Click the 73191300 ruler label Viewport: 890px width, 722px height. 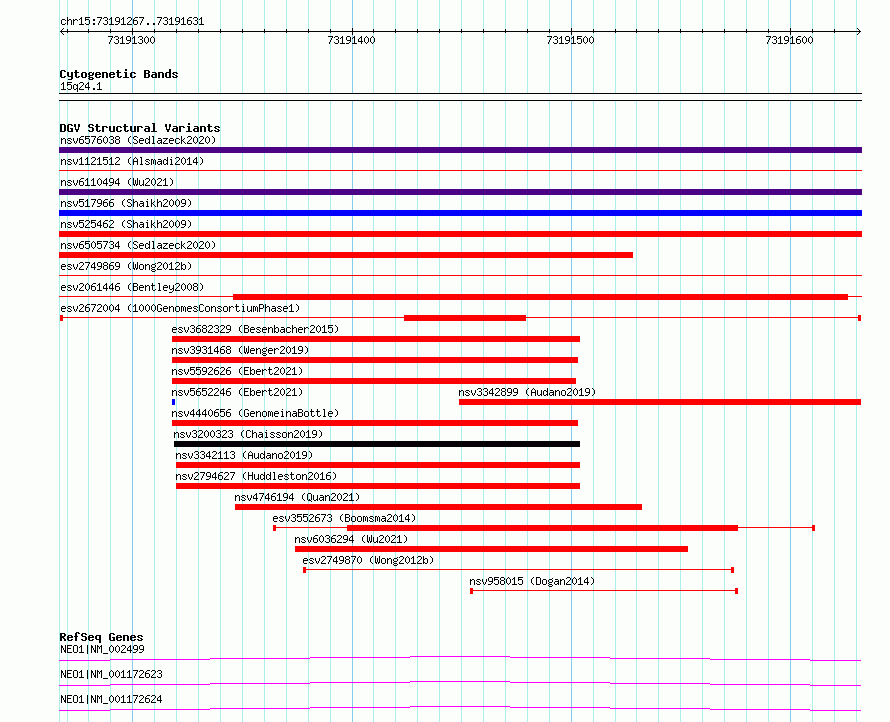[131, 40]
